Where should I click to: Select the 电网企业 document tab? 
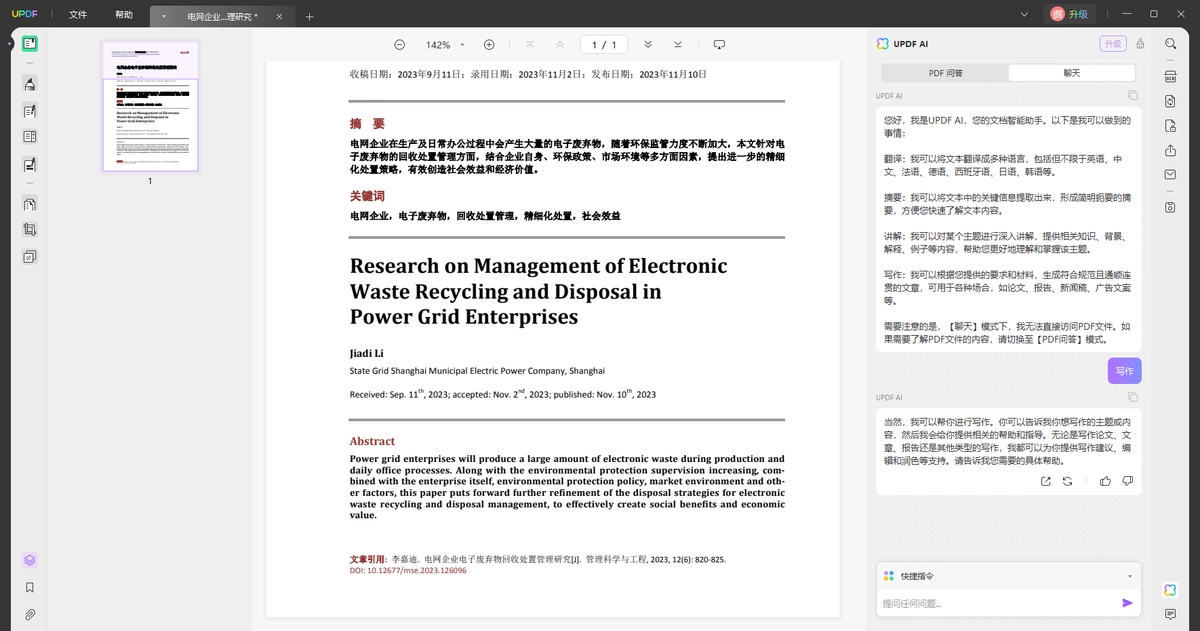(x=222, y=17)
